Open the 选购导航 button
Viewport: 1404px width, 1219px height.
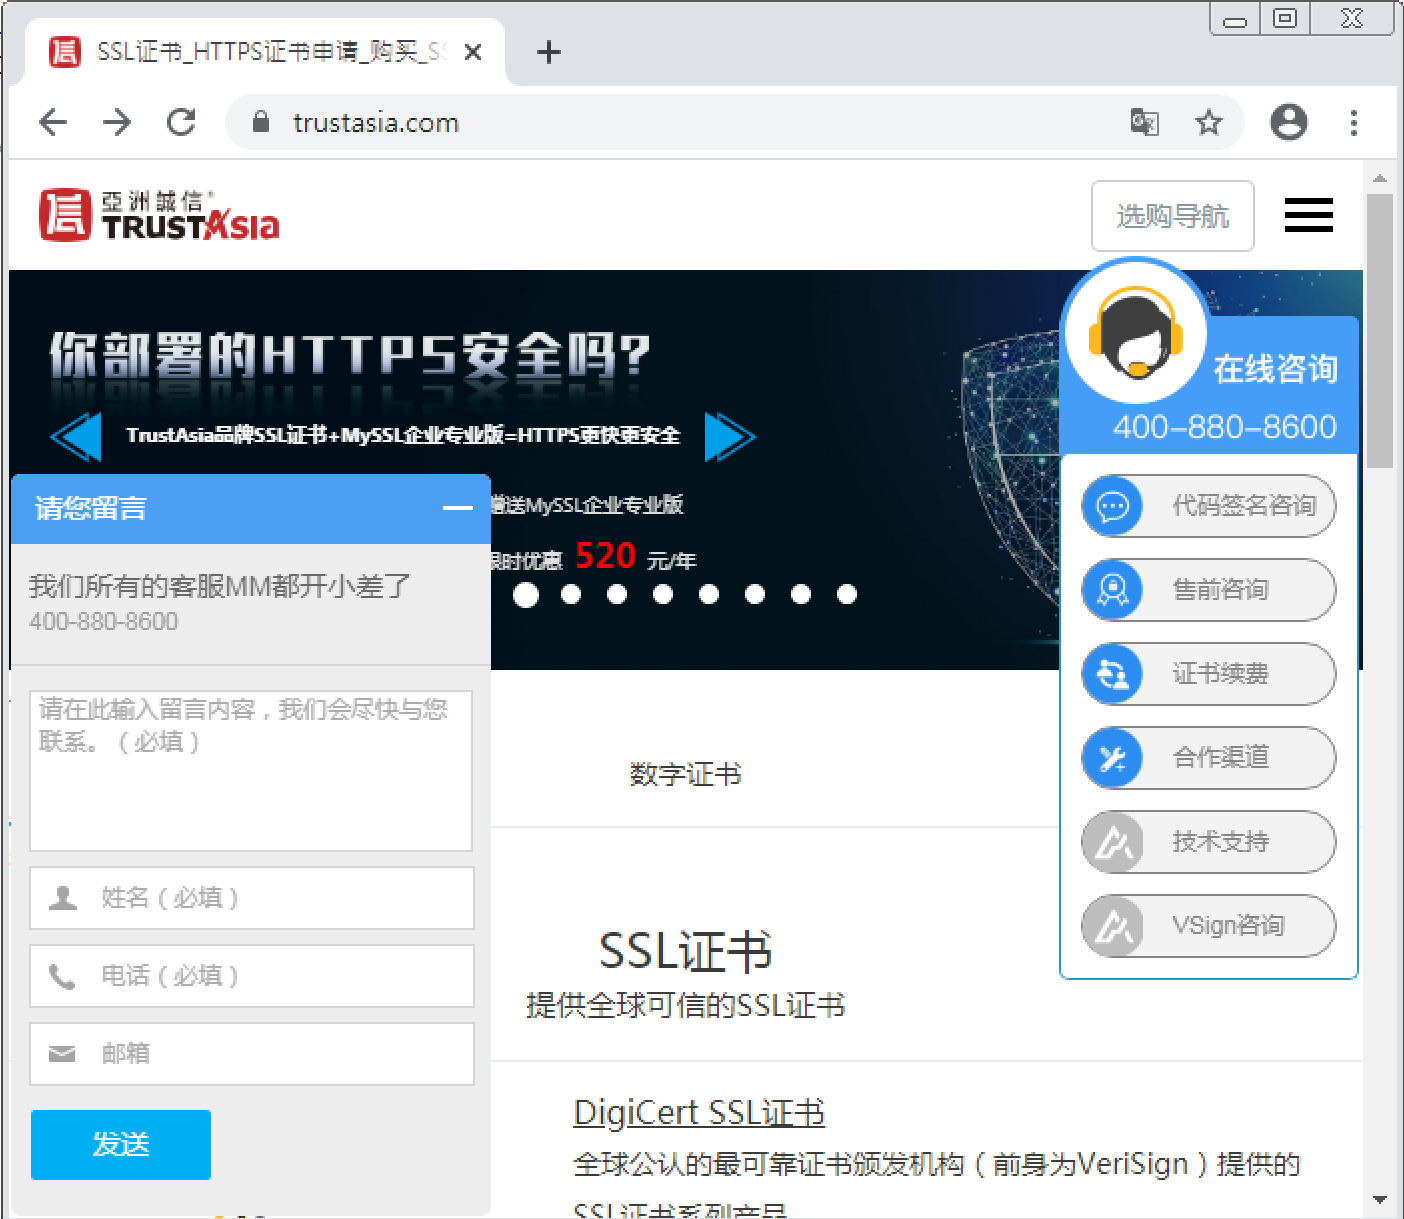1173,215
